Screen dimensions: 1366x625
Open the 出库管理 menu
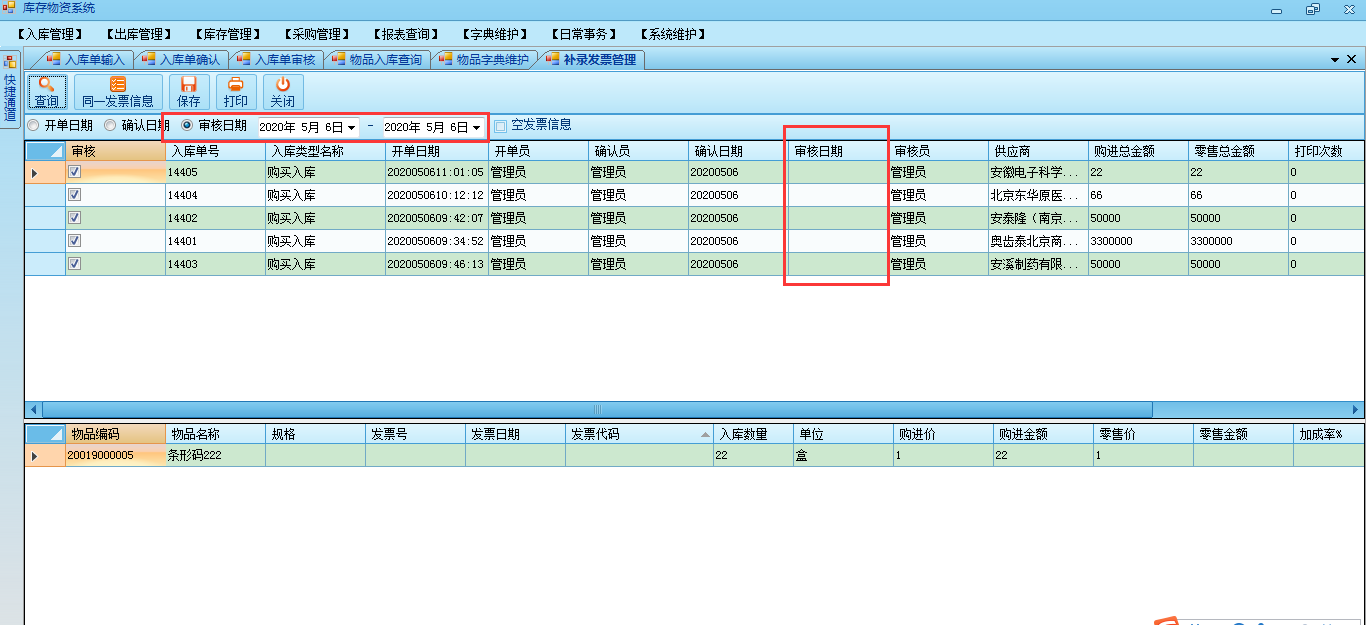click(139, 34)
